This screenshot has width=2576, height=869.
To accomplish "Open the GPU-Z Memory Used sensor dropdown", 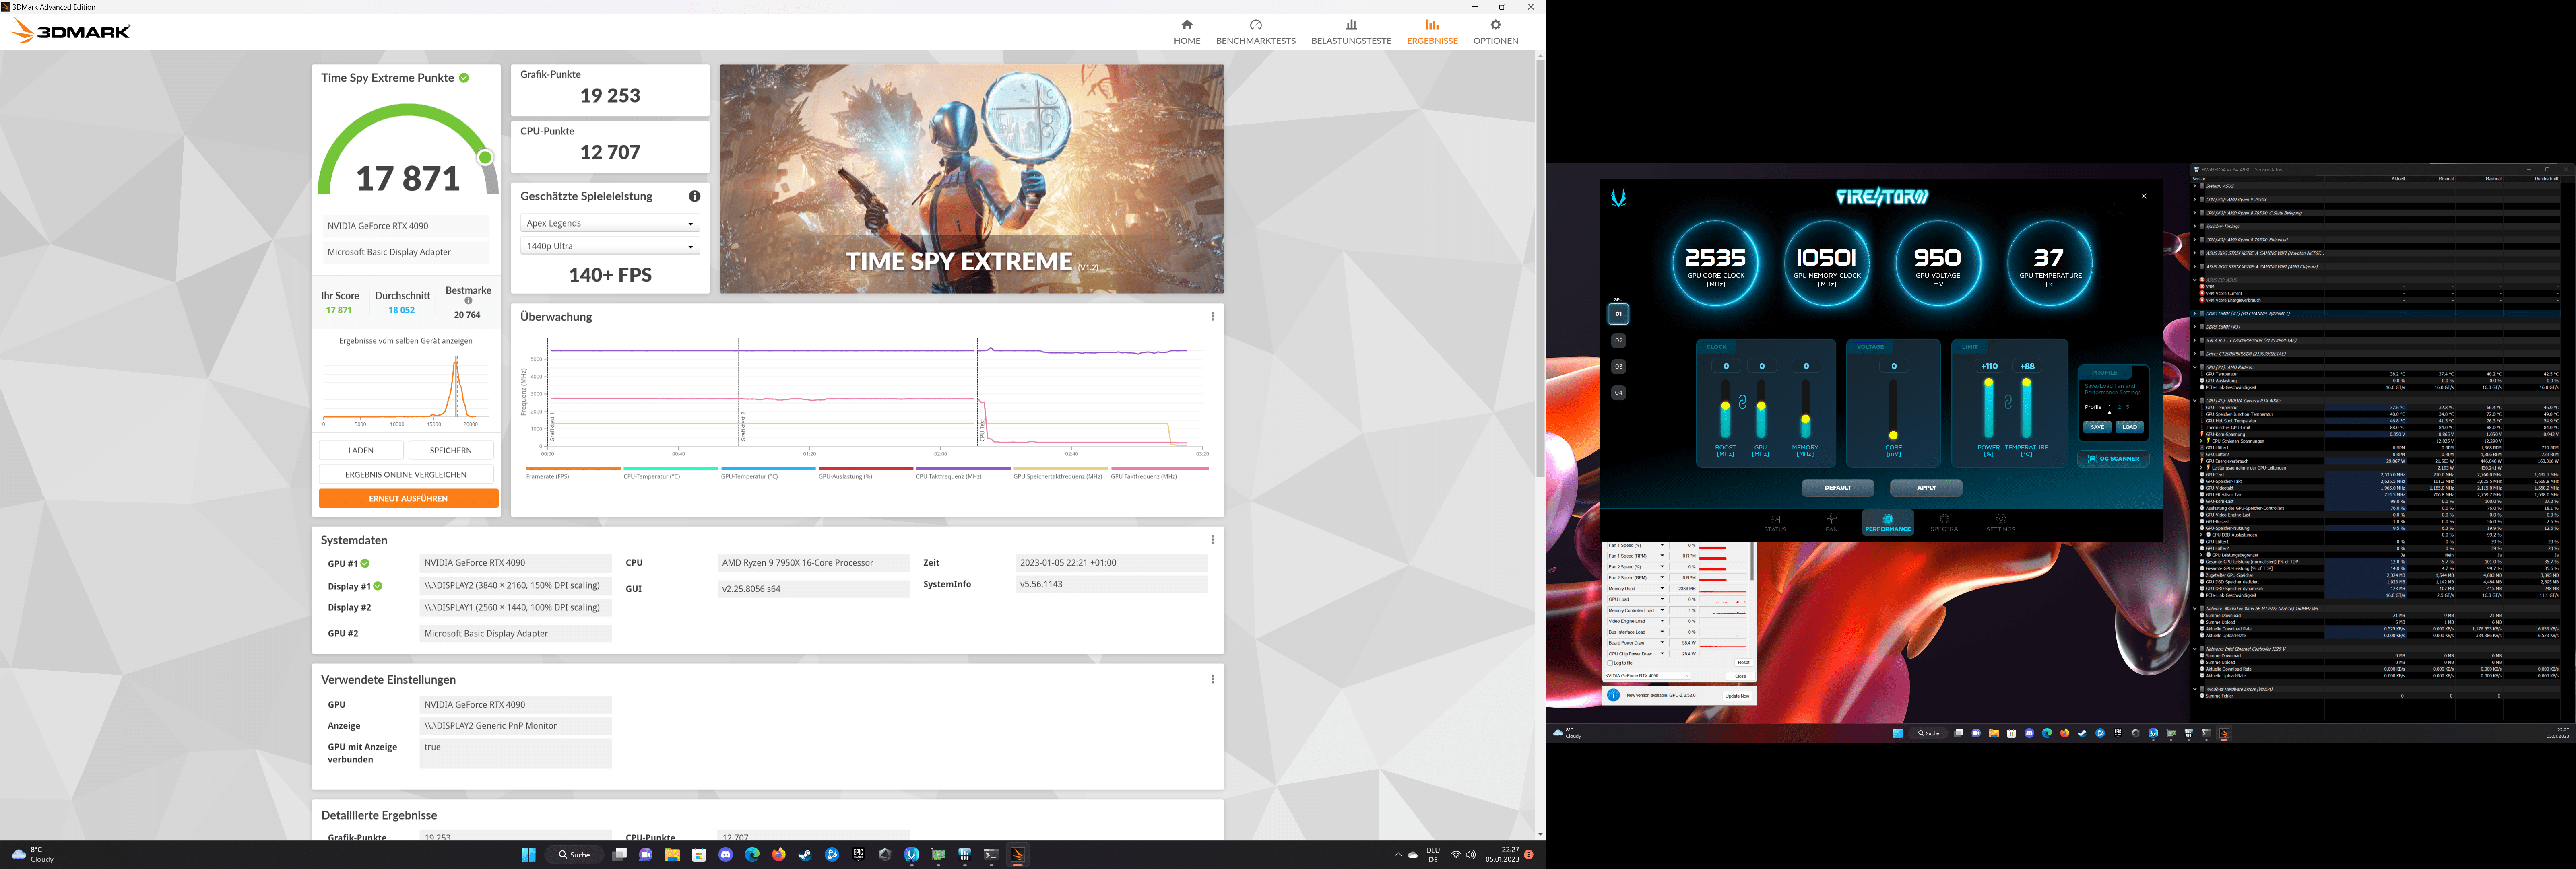I will click(x=1662, y=589).
